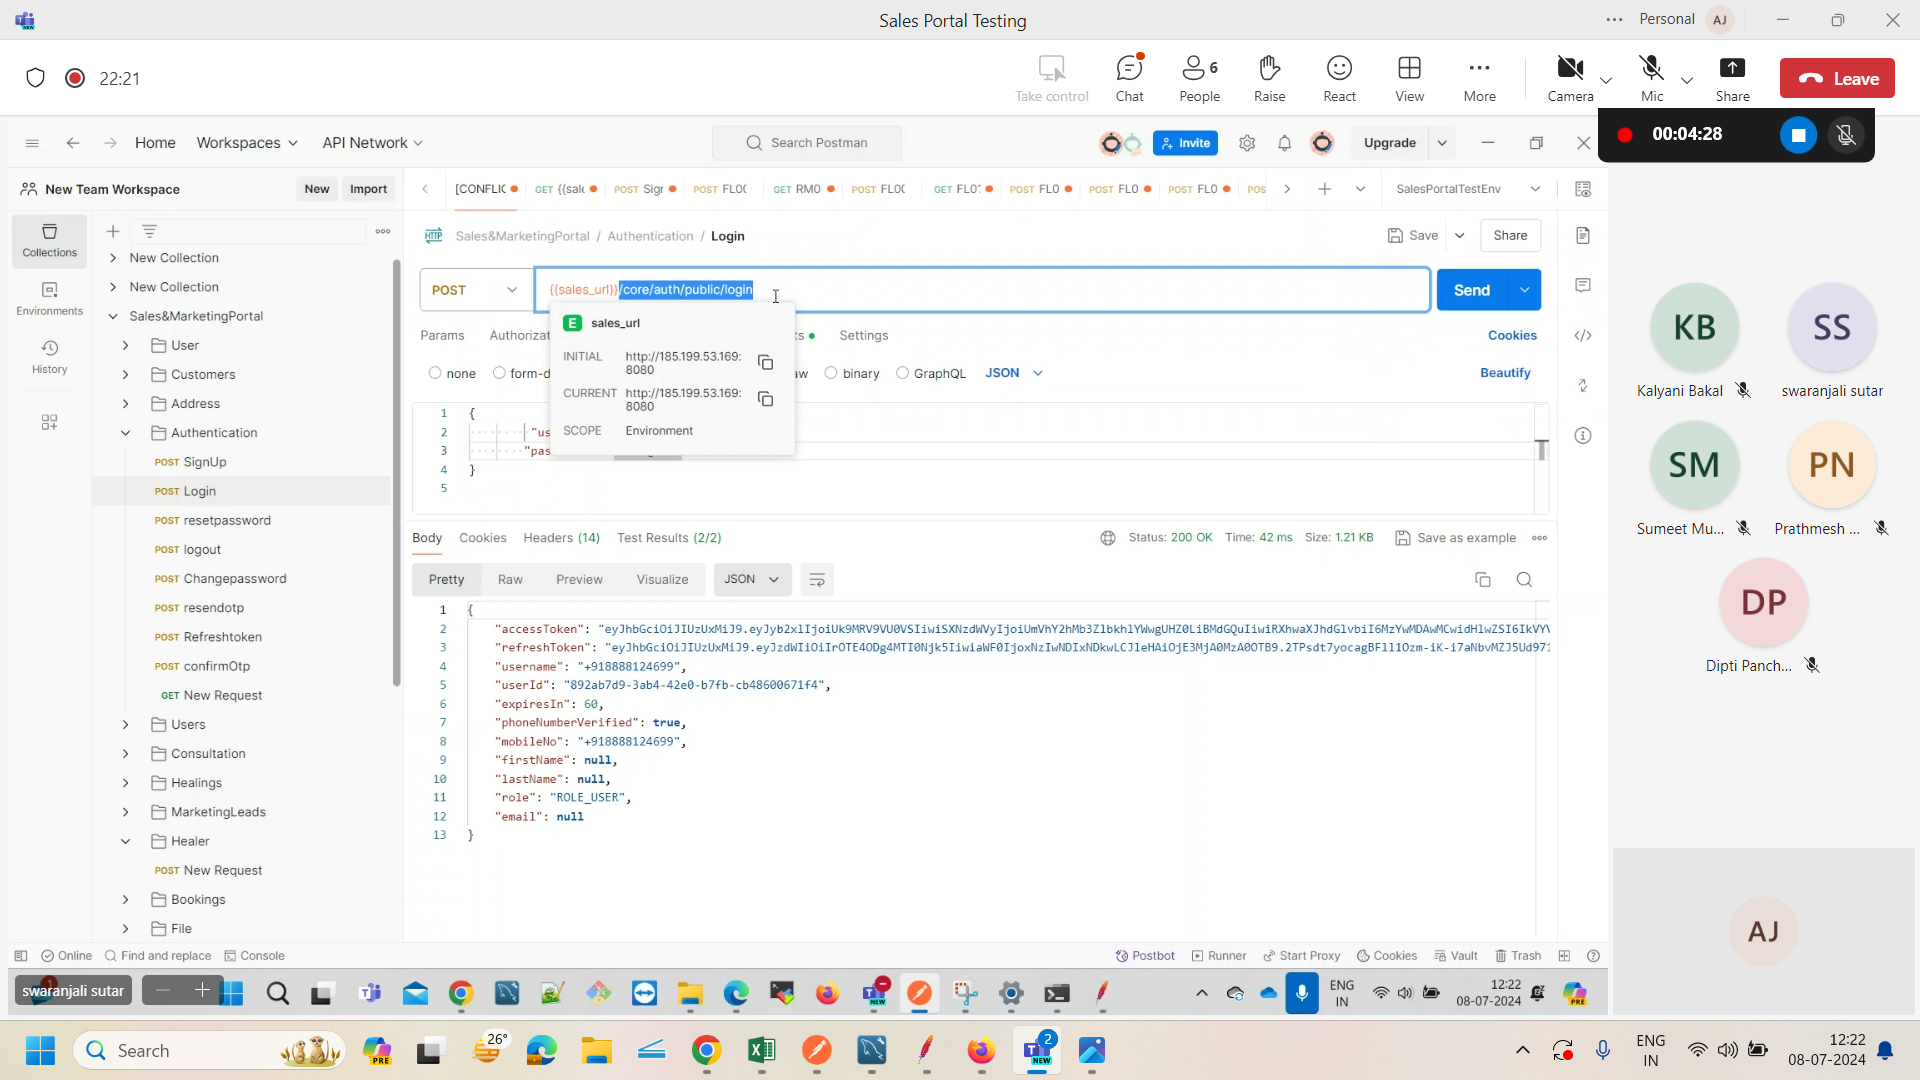Click the request URL input field

pyautogui.click(x=982, y=290)
